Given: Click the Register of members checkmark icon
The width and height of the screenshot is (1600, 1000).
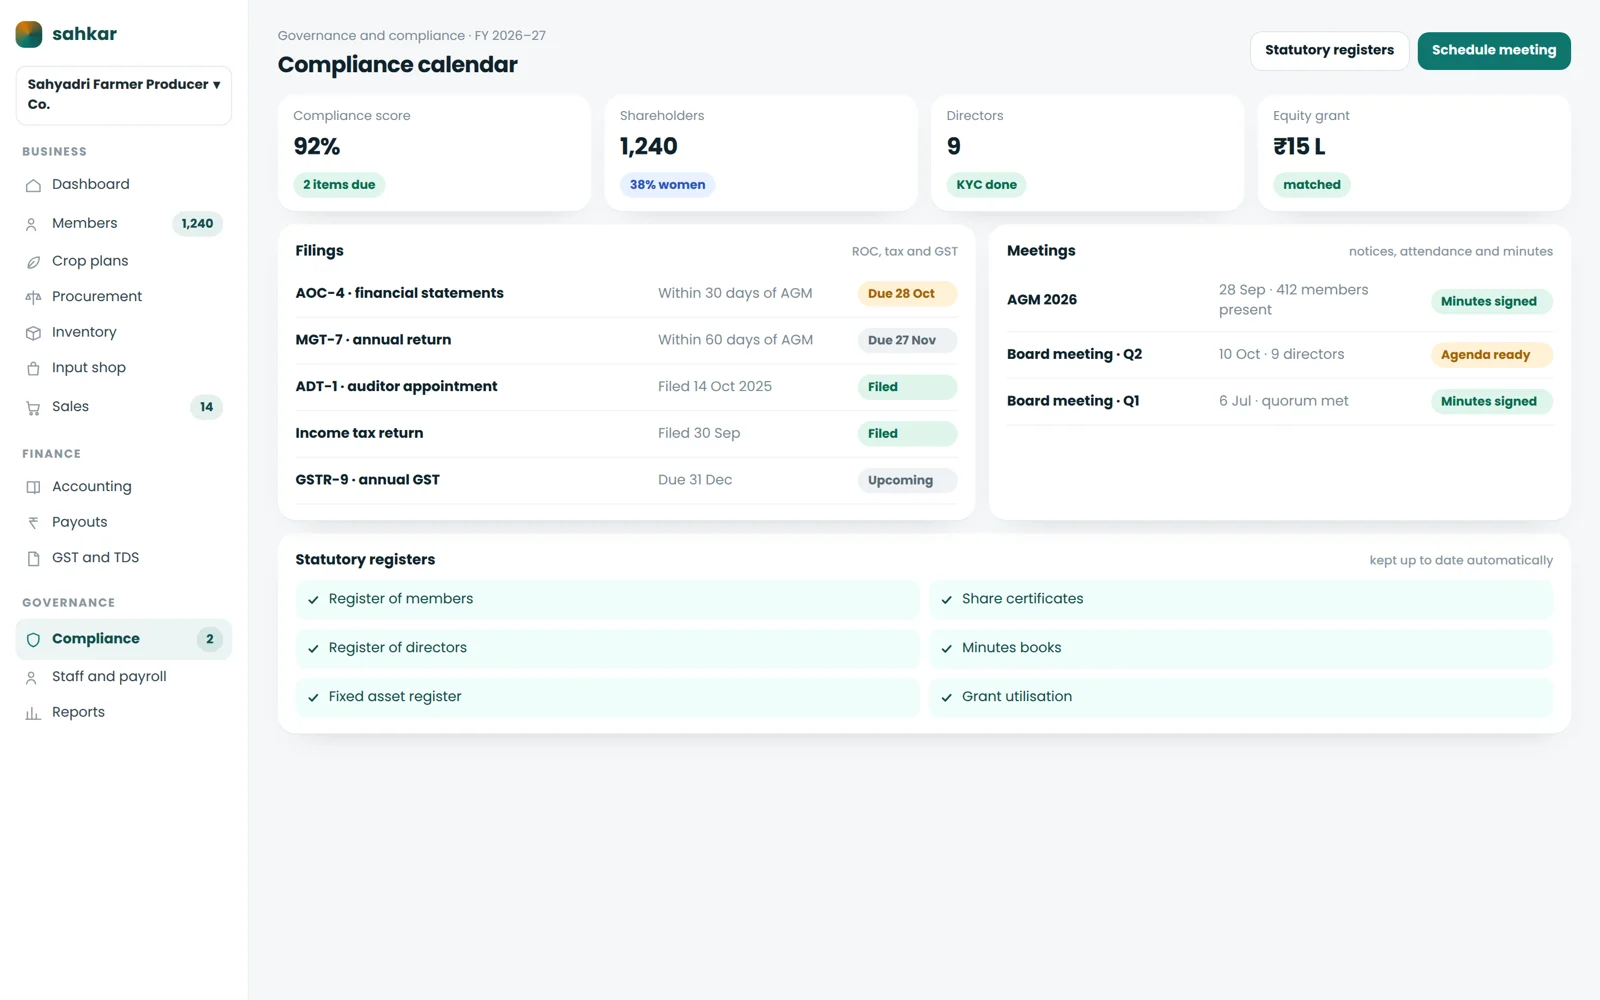Looking at the screenshot, I should (313, 599).
